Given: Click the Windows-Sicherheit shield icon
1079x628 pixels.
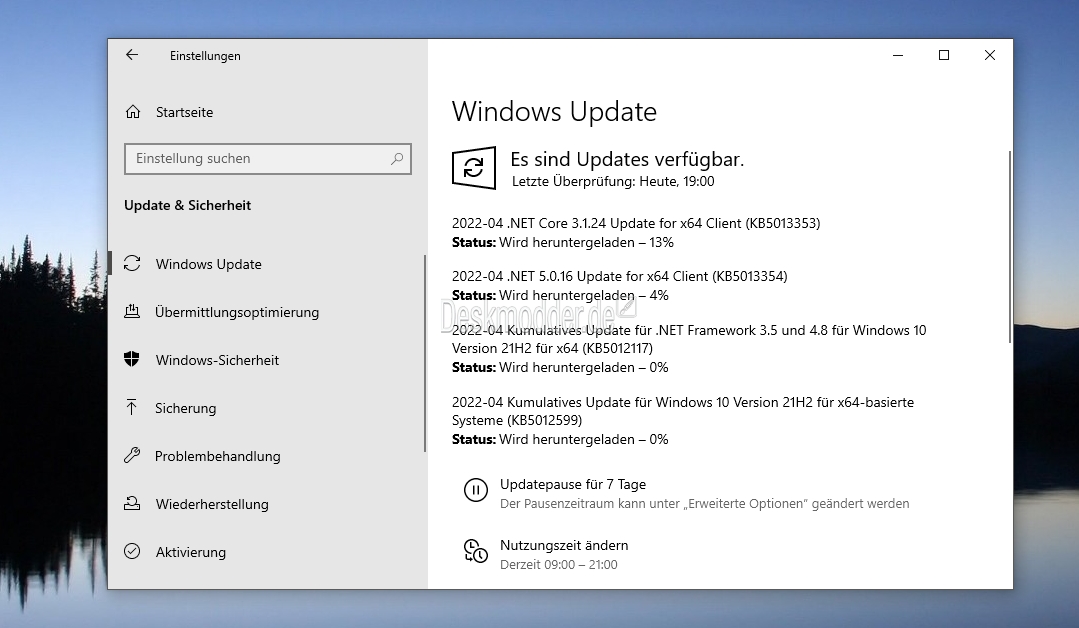Looking at the screenshot, I should [132, 360].
